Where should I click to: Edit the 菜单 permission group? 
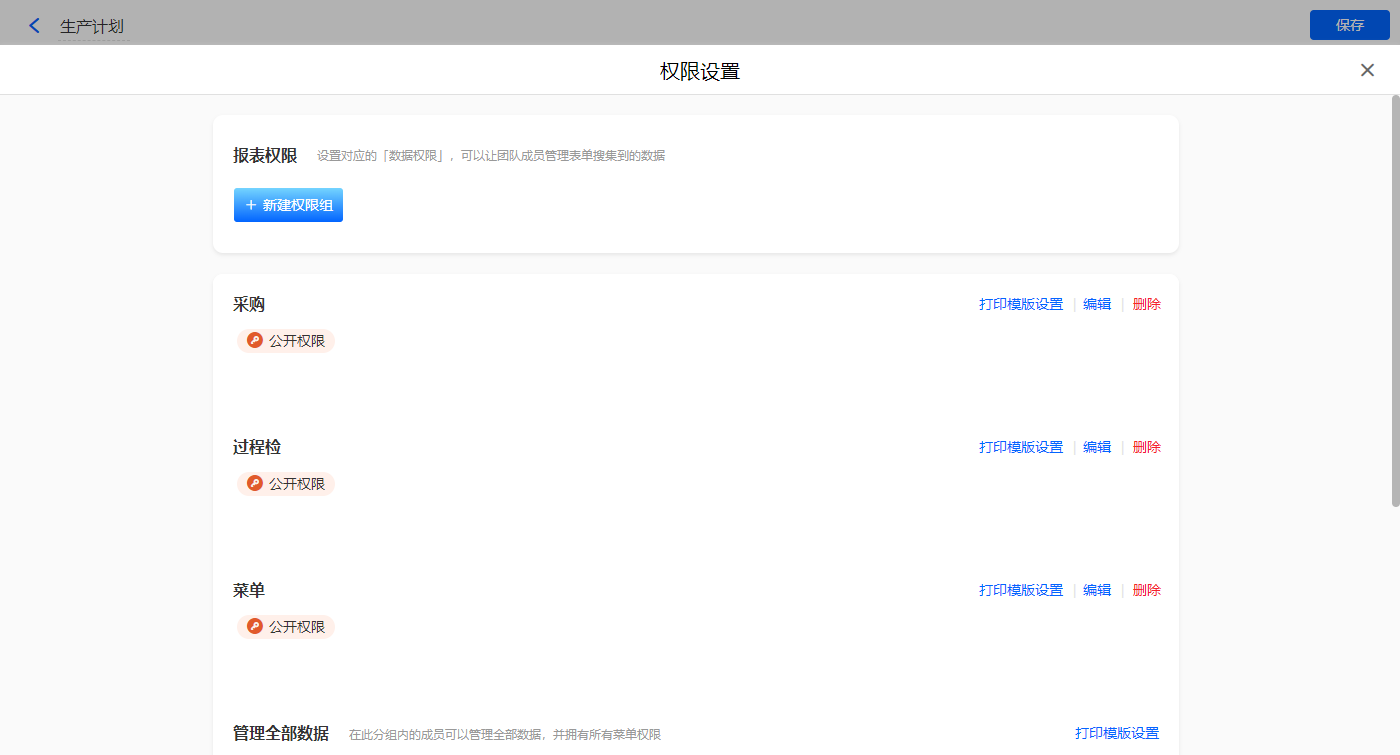click(x=1097, y=590)
